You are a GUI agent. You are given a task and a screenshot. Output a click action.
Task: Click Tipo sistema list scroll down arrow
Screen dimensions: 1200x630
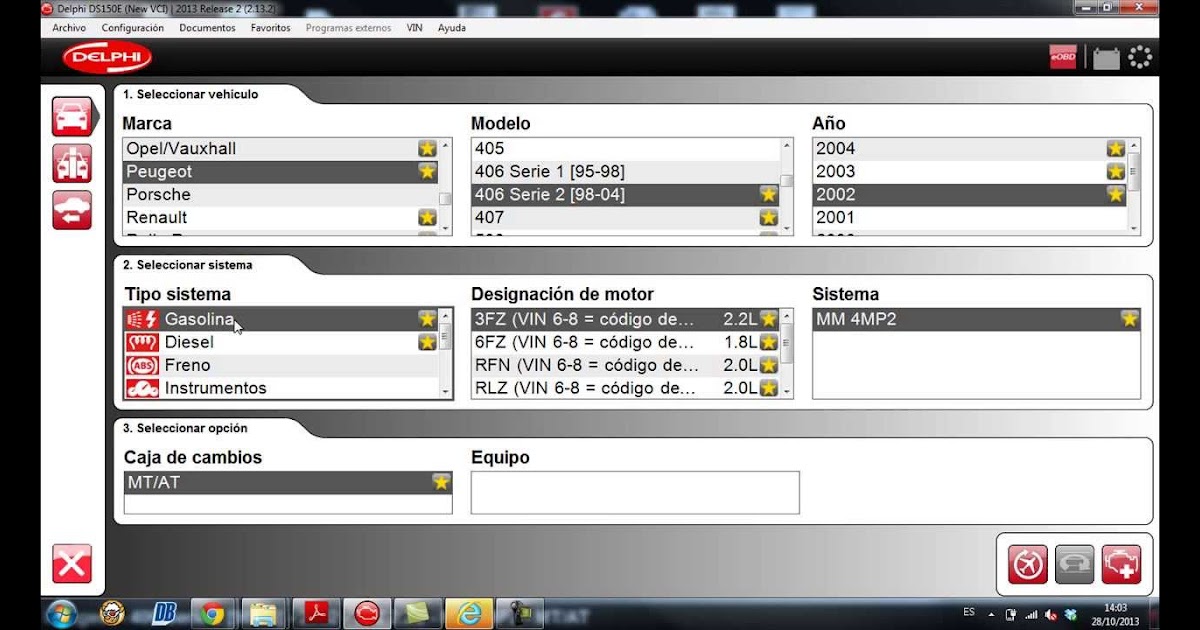446,392
